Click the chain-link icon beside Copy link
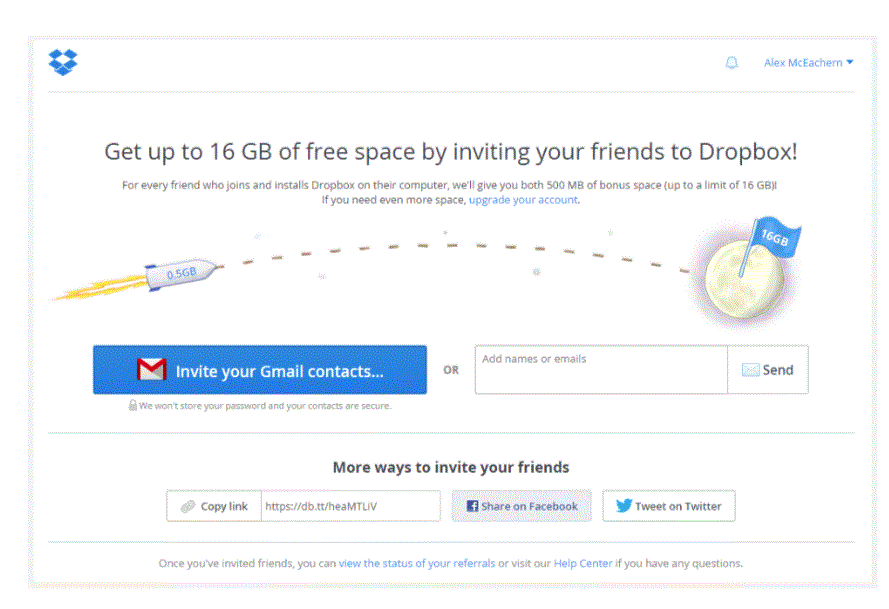Image resolution: width=889 pixels, height=609 pixels. pos(187,506)
